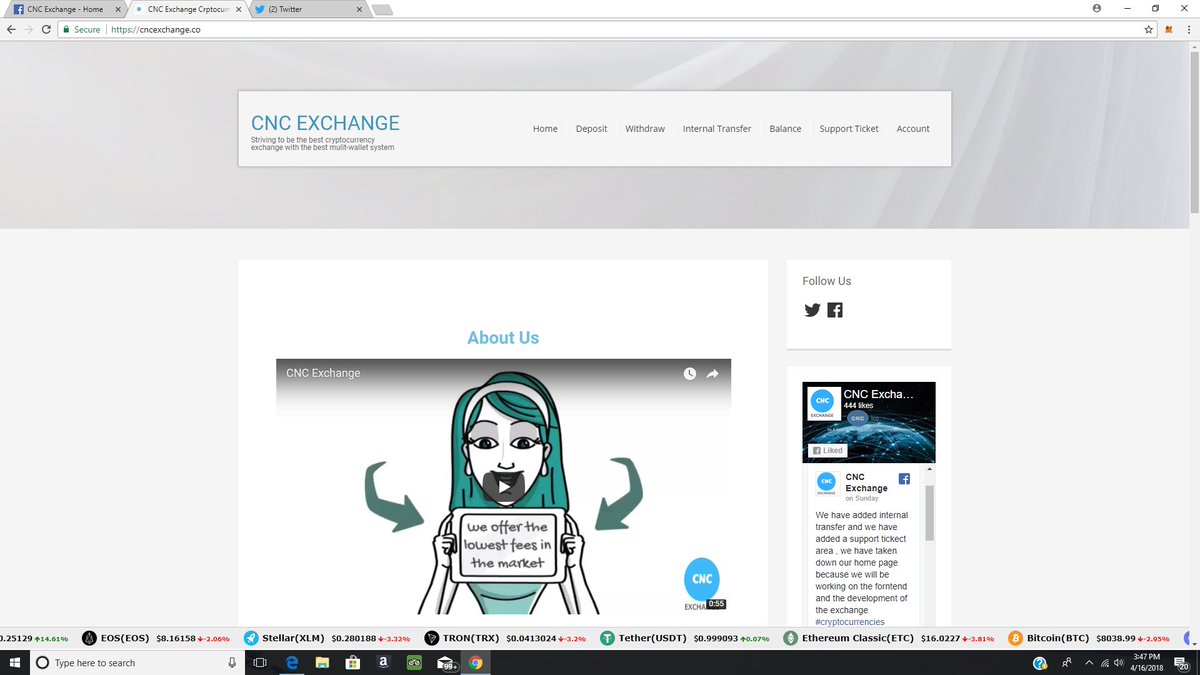This screenshot has height=675, width=1200.
Task: Open the Account menu item
Action: point(913,129)
